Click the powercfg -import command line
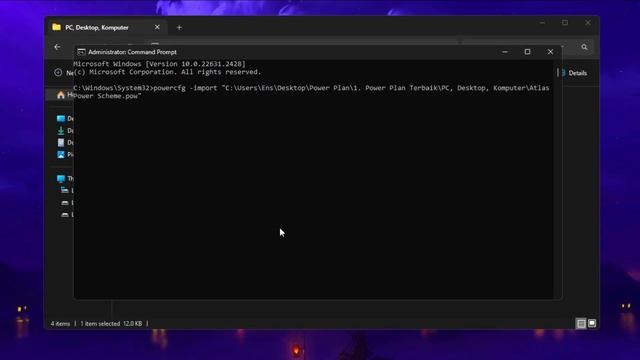 pos(311,88)
